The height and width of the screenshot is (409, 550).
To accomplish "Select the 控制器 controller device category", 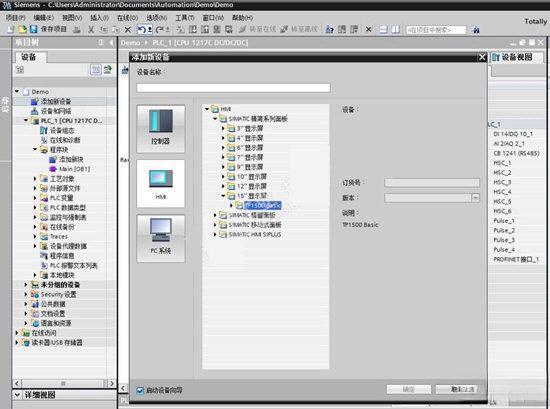I will tap(161, 129).
